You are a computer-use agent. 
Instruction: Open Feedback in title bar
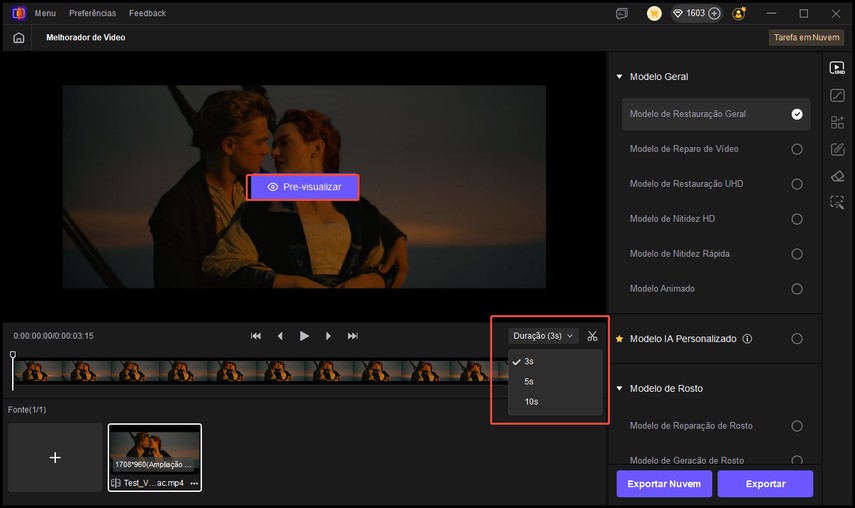point(147,13)
